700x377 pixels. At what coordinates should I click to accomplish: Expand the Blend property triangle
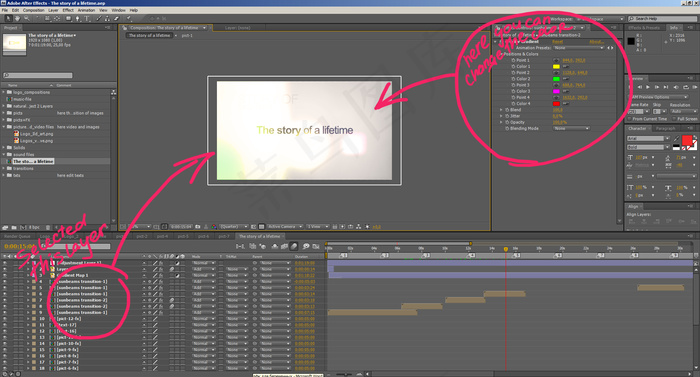click(501, 109)
